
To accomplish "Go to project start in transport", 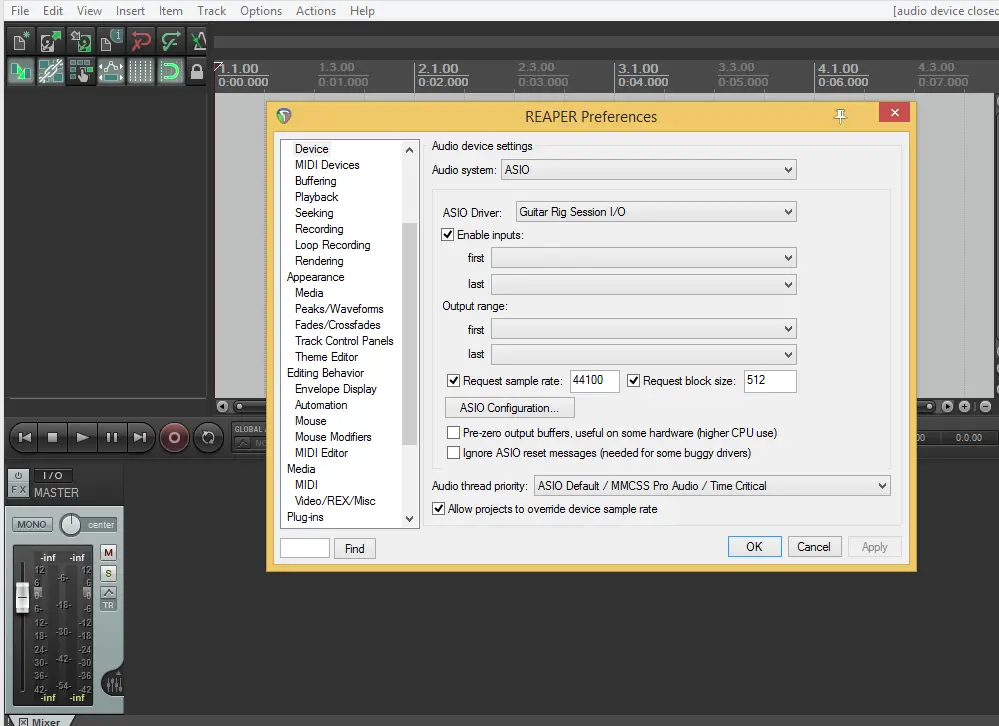I will tap(25, 438).
